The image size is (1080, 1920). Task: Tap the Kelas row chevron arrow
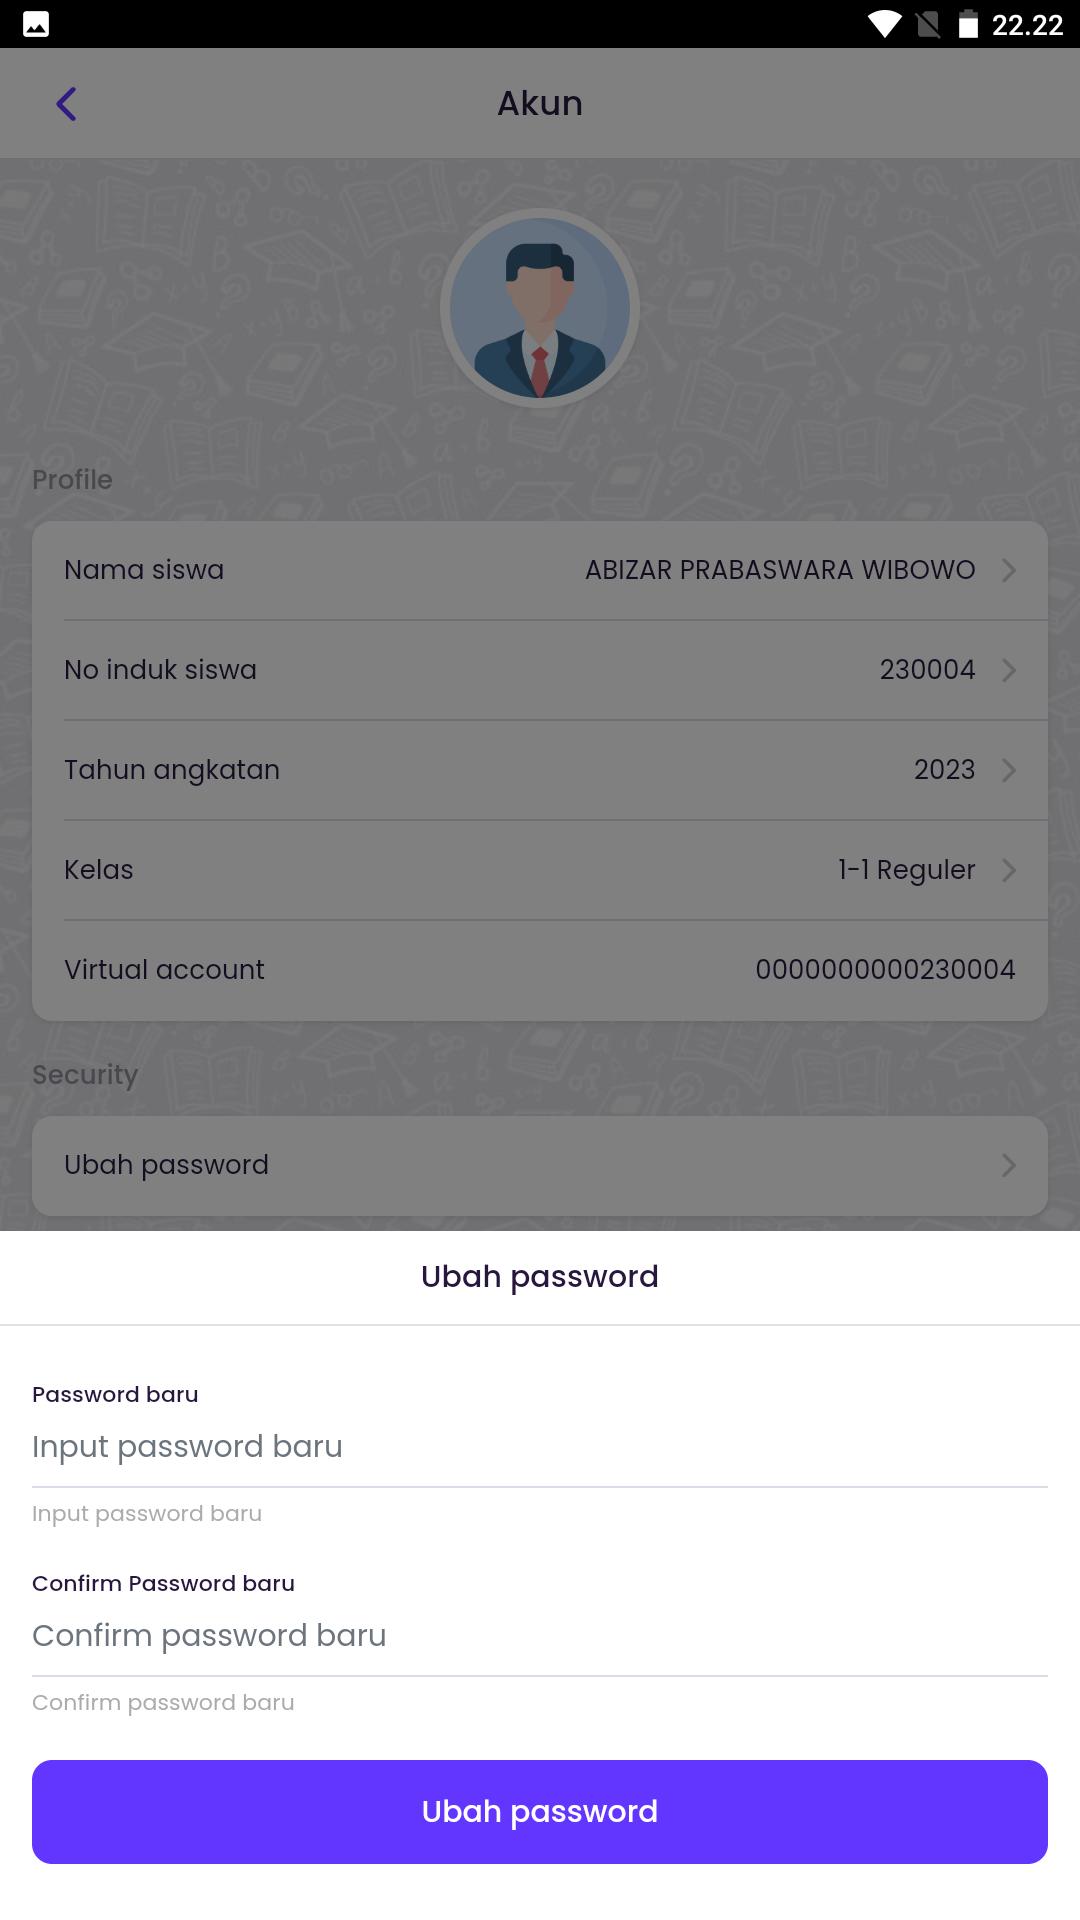1009,870
